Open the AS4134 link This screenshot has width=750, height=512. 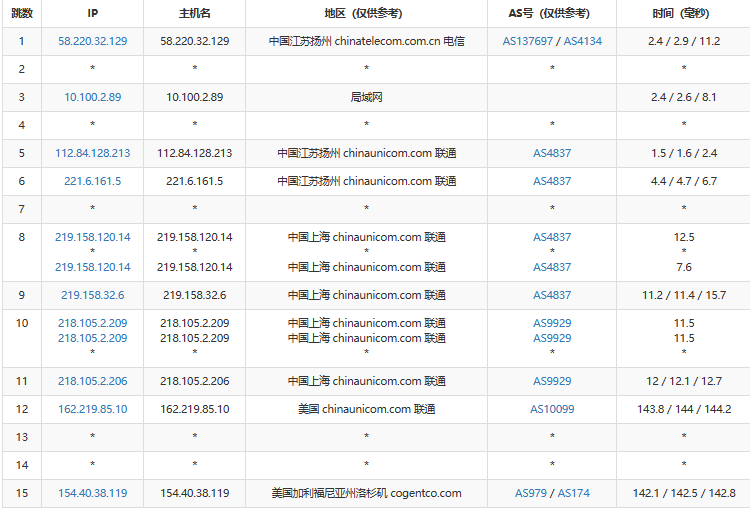coord(583,41)
